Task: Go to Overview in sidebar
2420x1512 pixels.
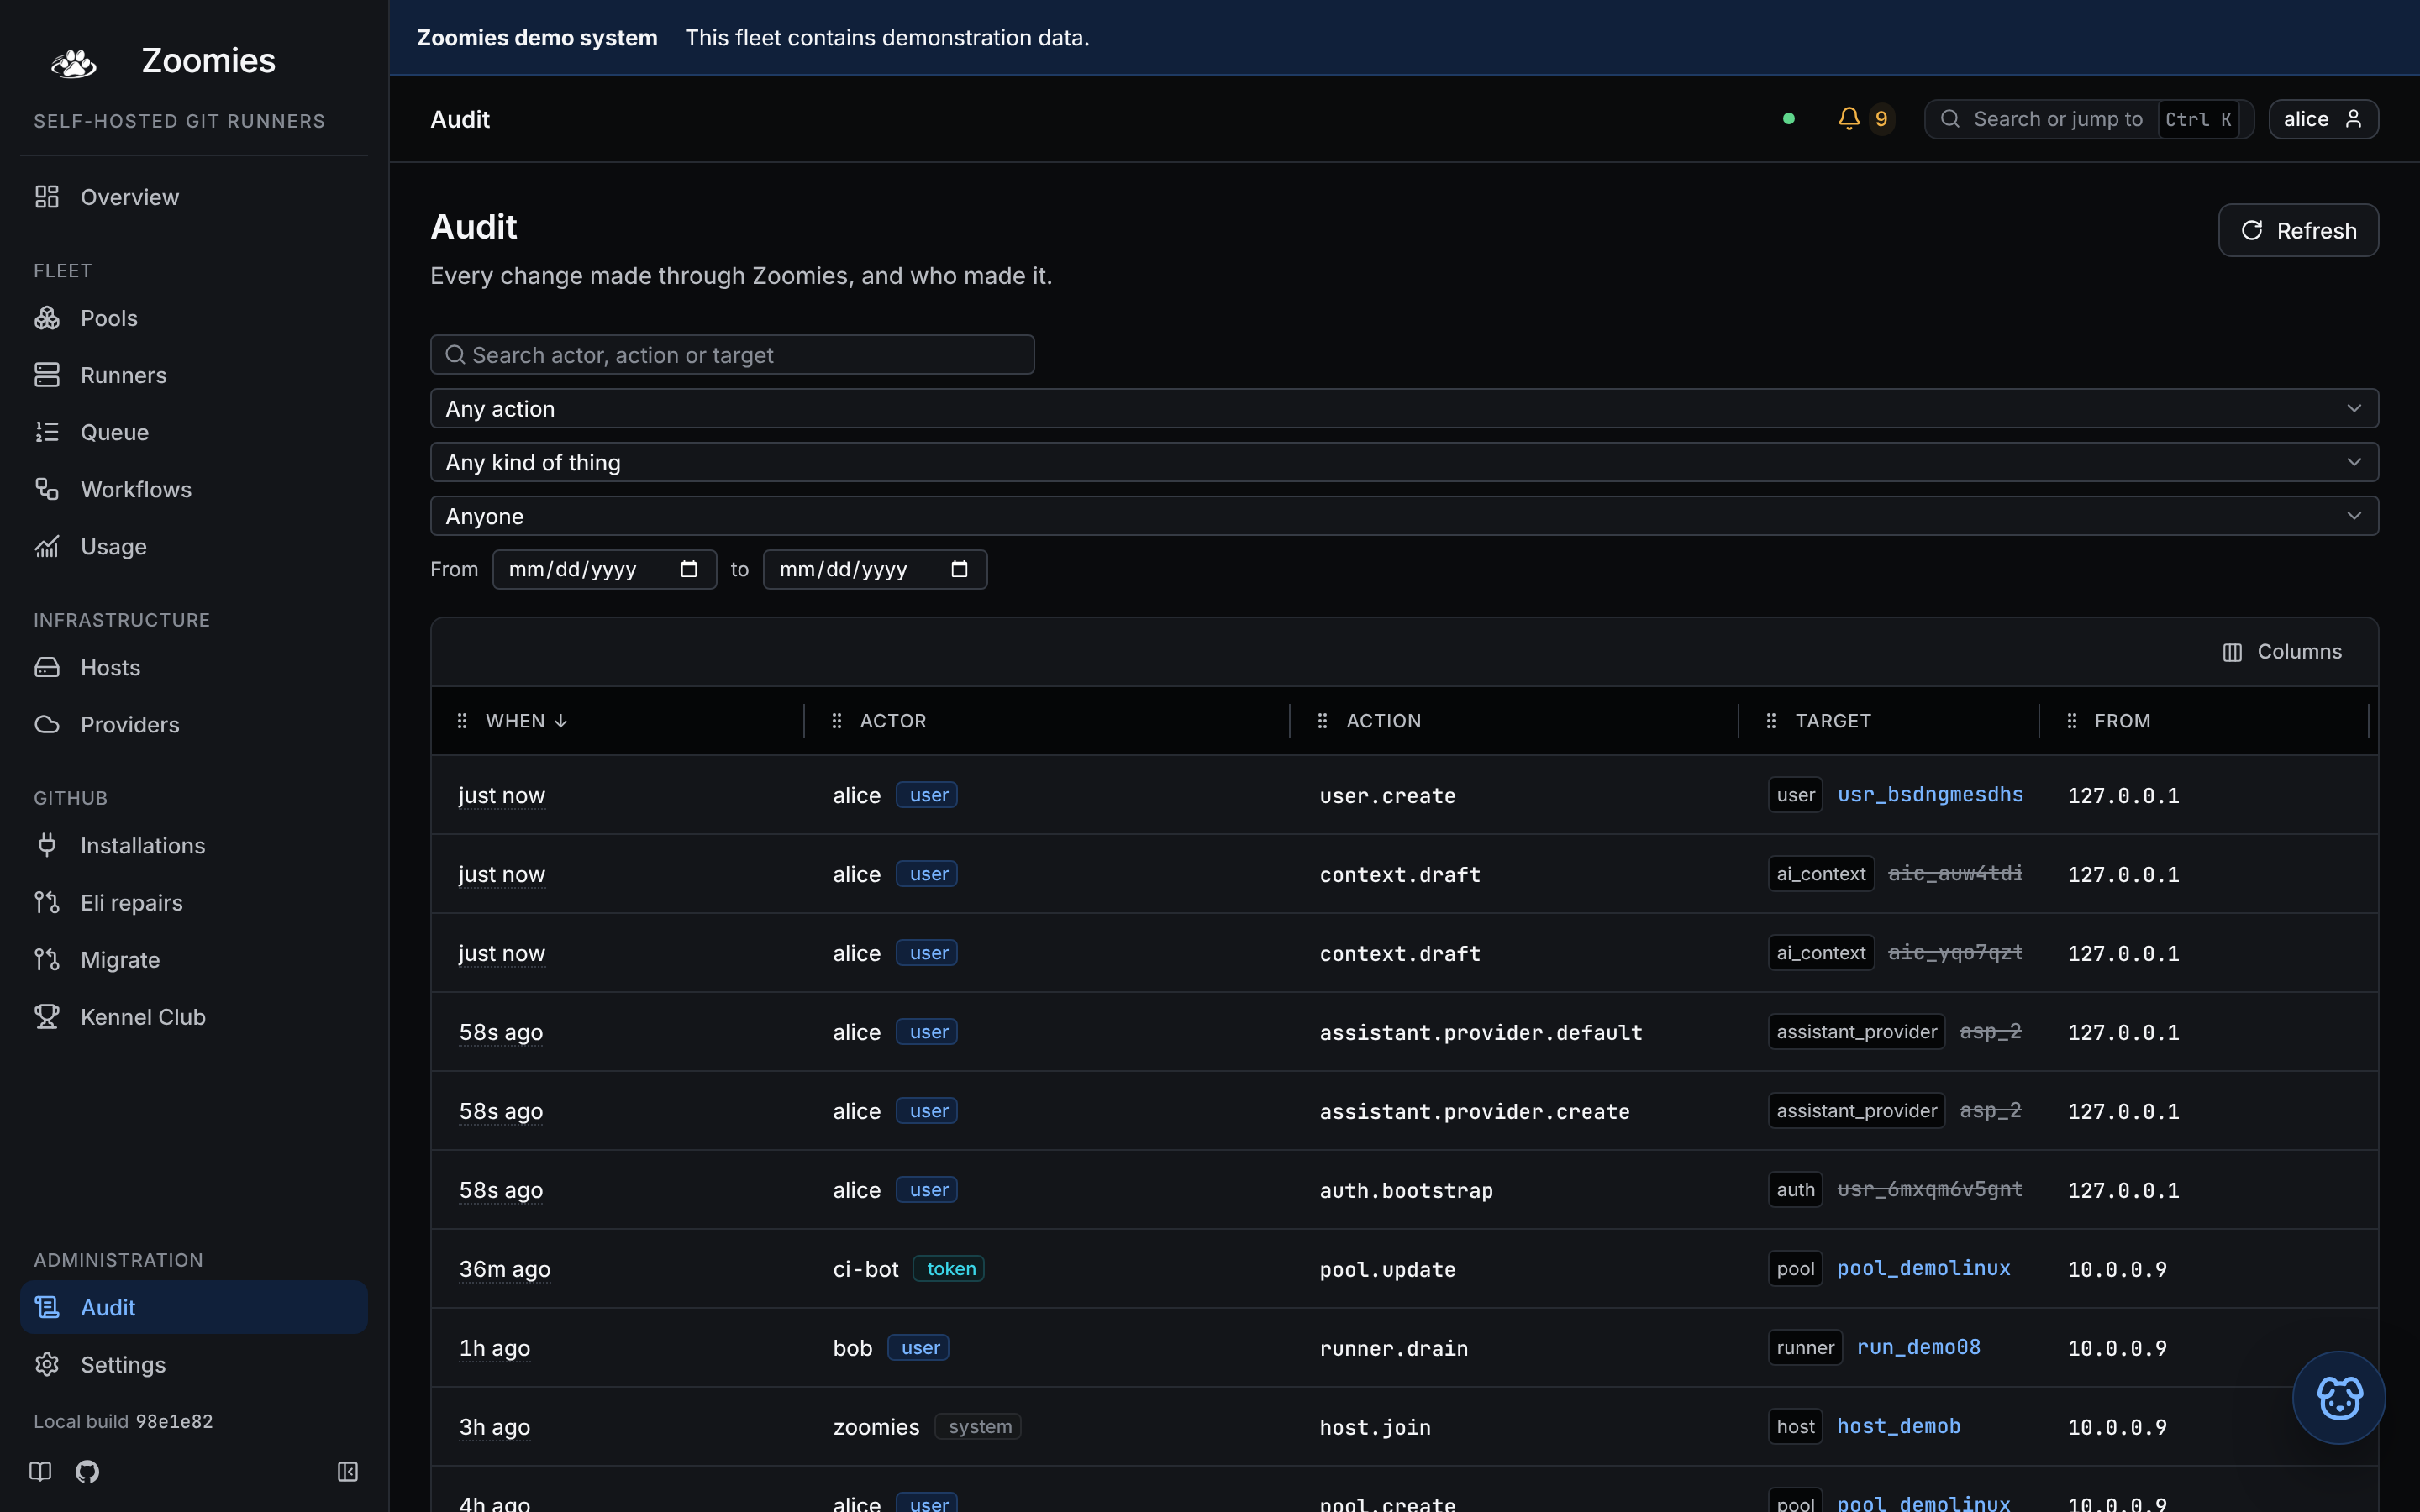Action: [194, 197]
